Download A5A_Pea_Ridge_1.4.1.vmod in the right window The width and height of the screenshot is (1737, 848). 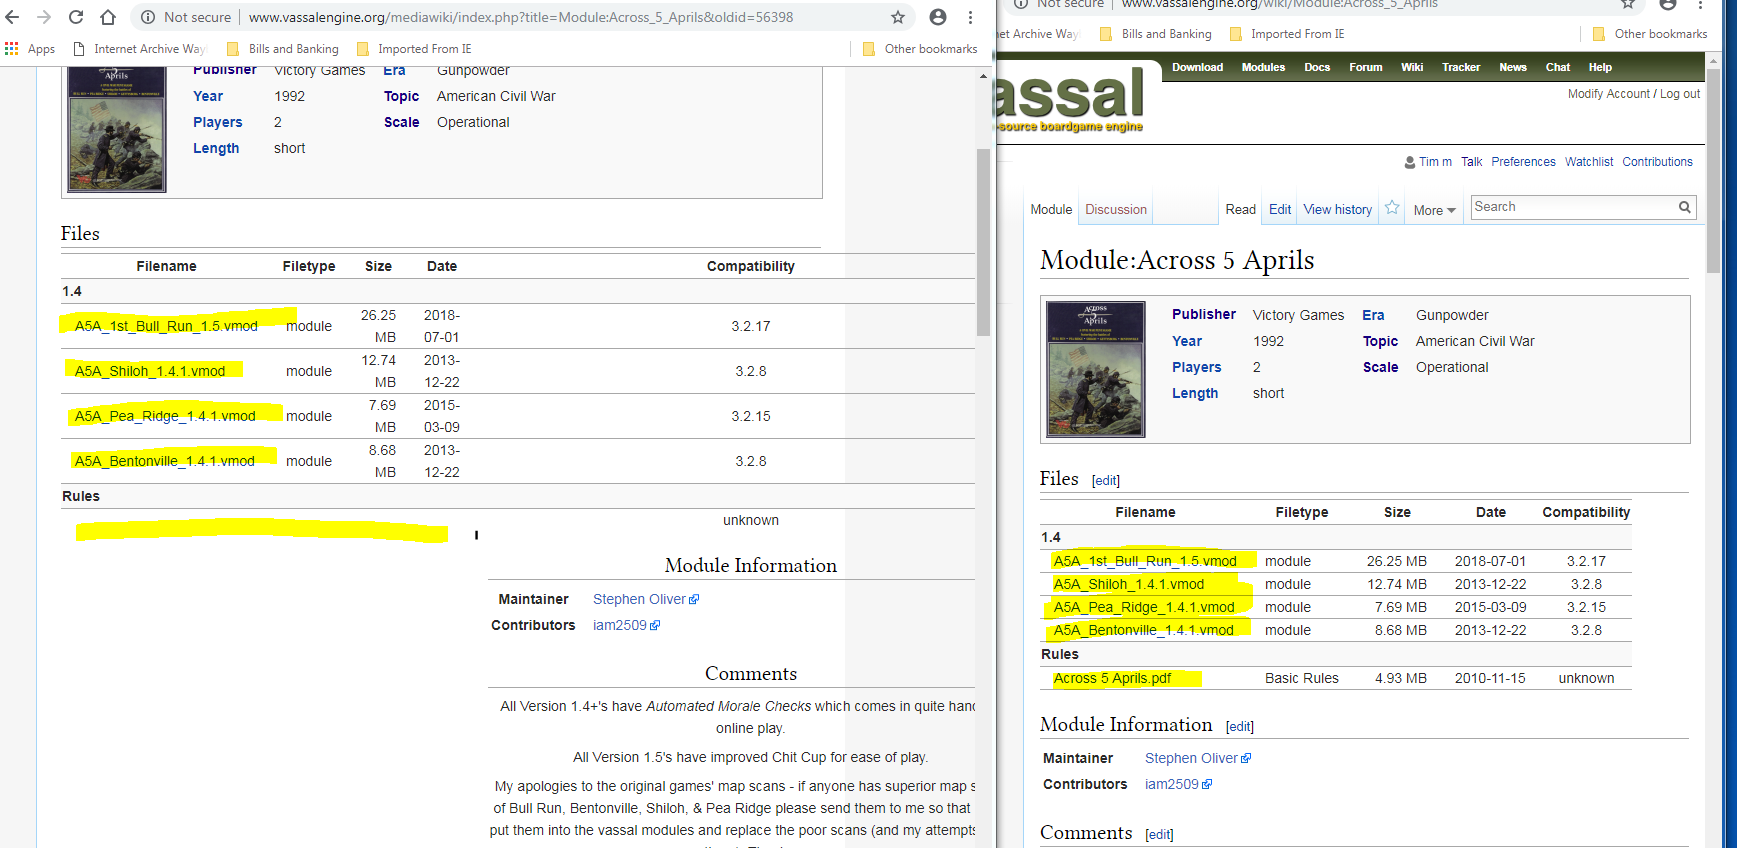(x=1144, y=607)
